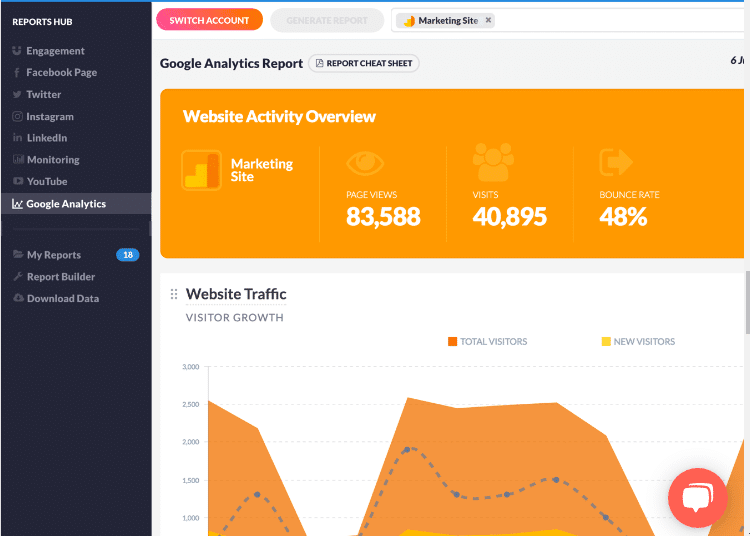
Task: Click the Monitoring bar-chart icon in sidebar
Action: (x=18, y=159)
